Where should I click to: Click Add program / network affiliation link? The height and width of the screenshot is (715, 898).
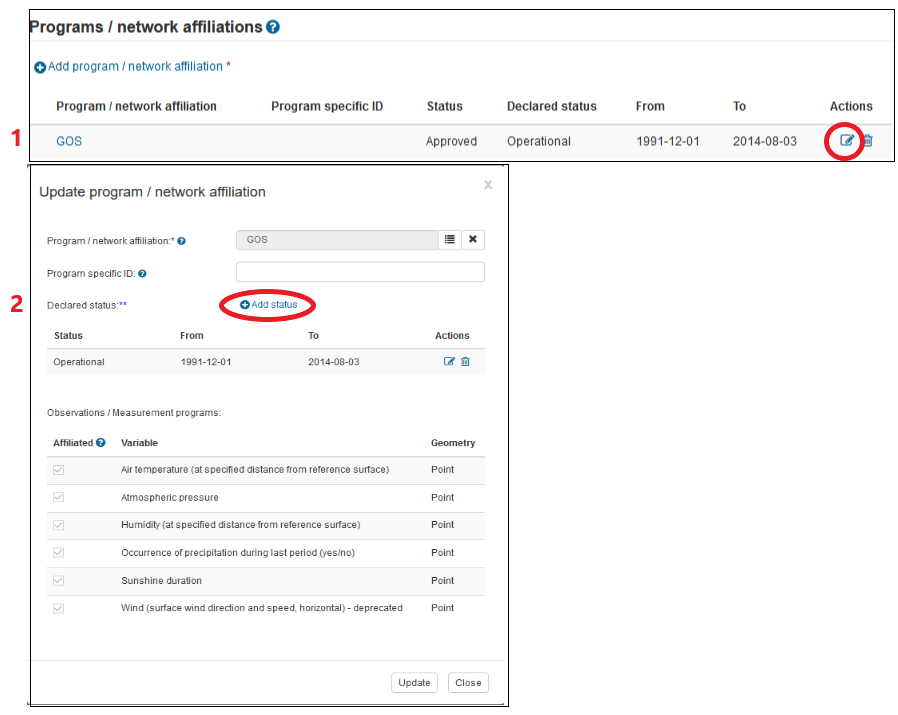[x=128, y=66]
